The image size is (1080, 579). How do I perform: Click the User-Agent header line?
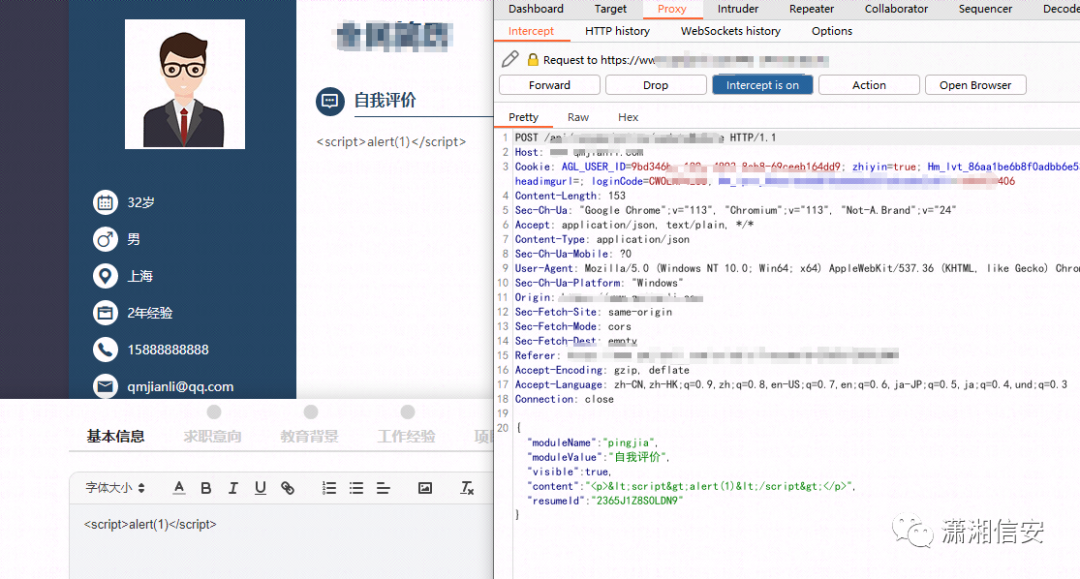(x=797, y=268)
